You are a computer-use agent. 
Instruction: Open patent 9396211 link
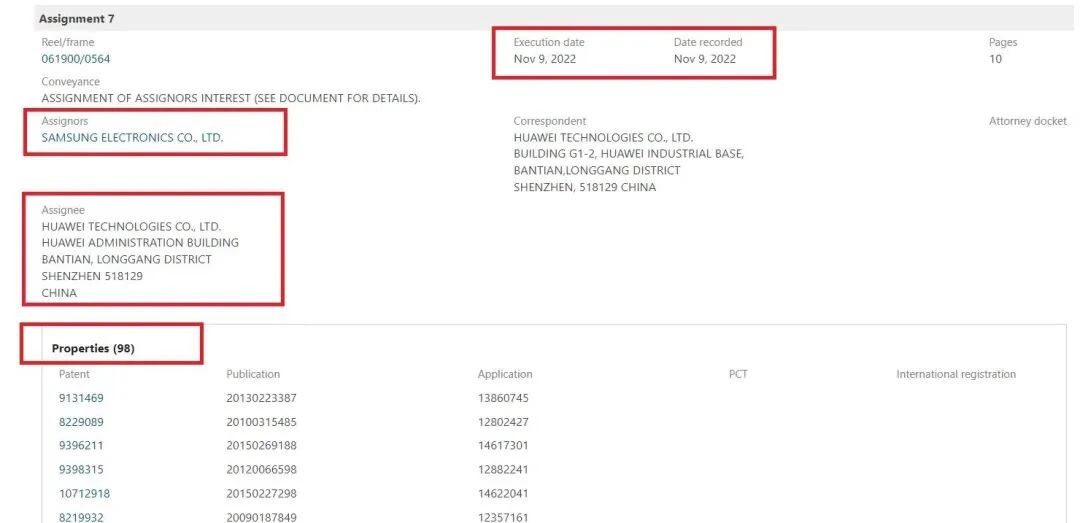point(81,446)
